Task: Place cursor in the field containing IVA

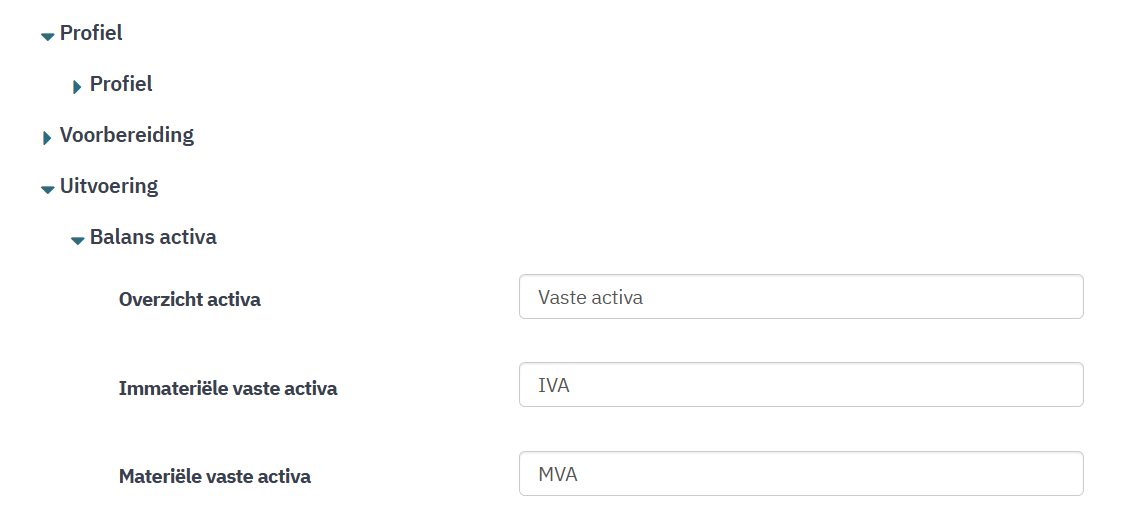Action: (x=800, y=385)
